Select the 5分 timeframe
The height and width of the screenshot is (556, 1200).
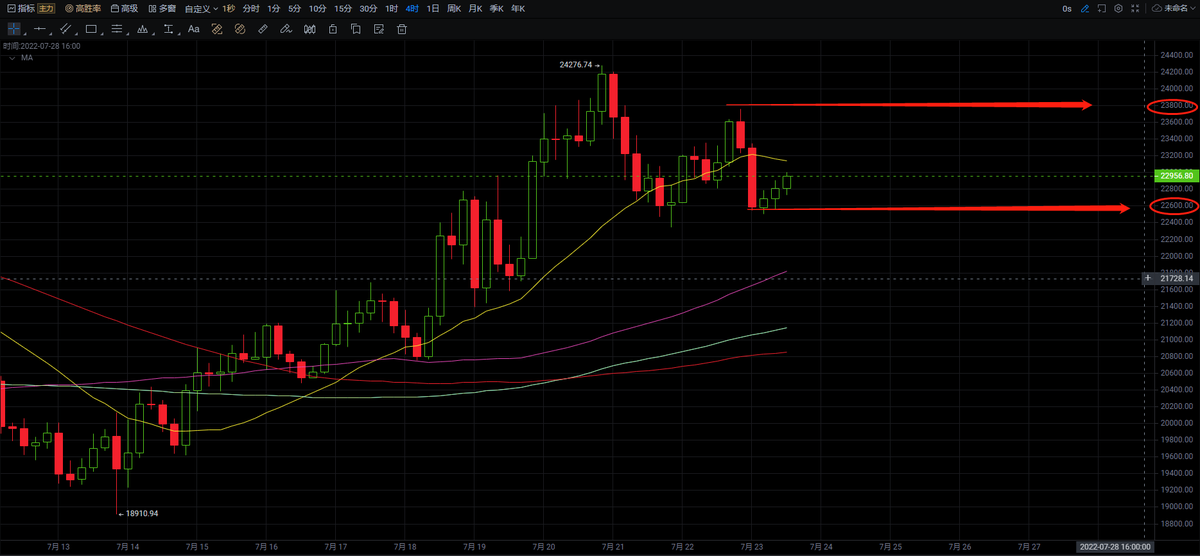point(294,8)
